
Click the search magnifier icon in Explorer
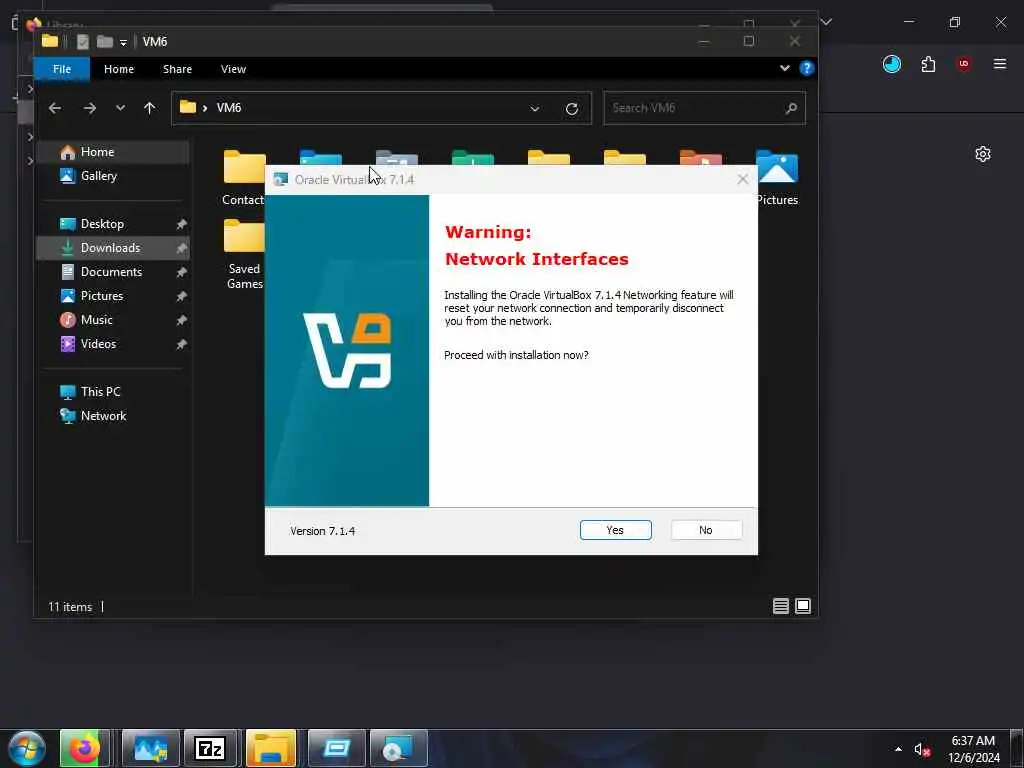pos(791,108)
